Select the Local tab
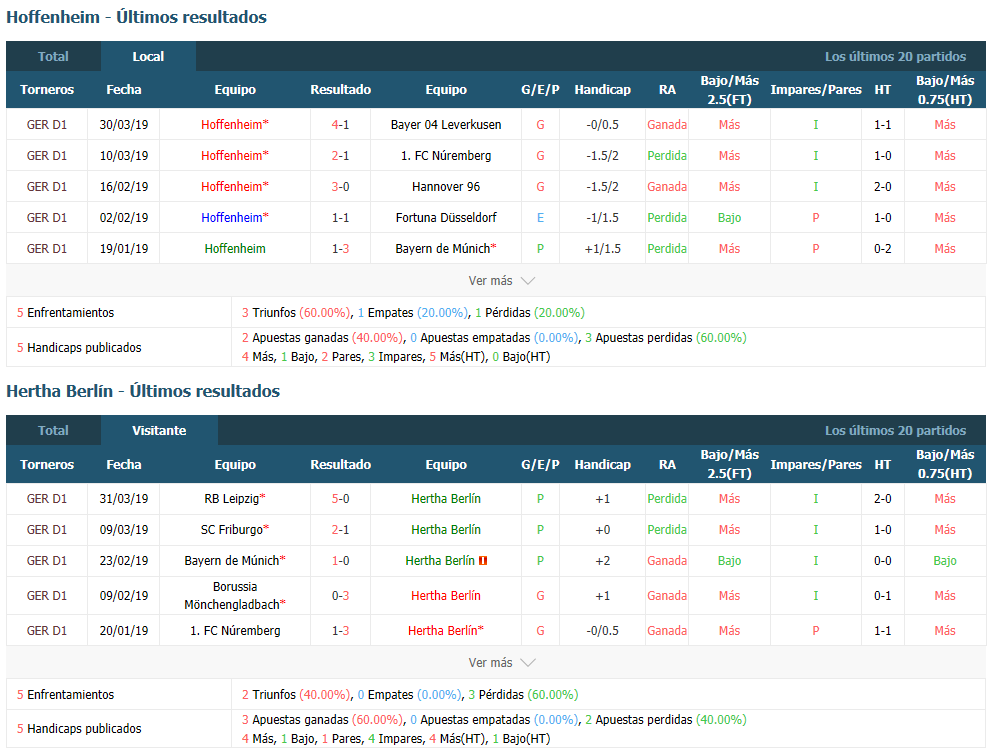This screenshot has height=752, width=996. click(x=148, y=57)
